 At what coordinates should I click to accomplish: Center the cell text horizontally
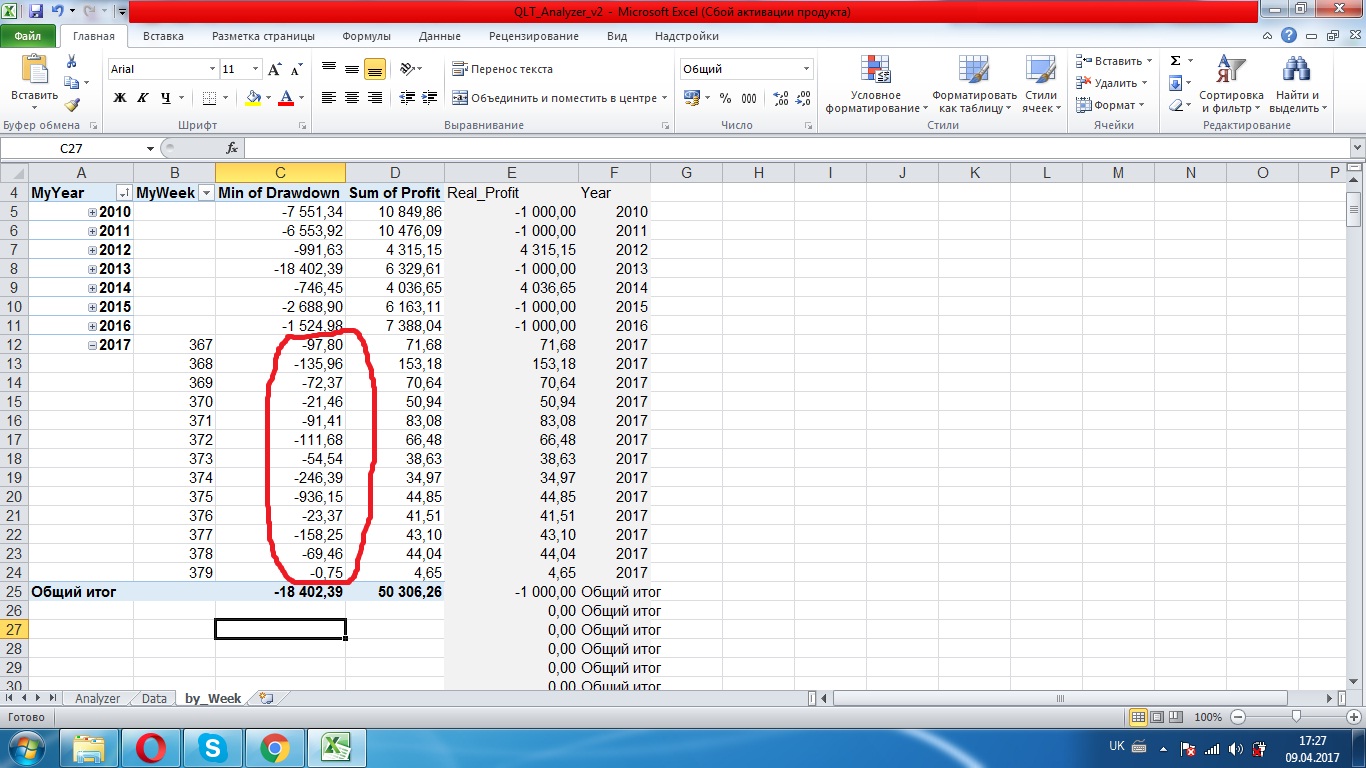[x=352, y=98]
